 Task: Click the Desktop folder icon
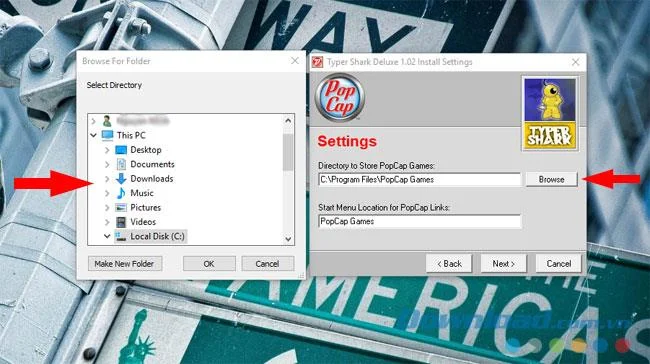pyautogui.click(x=121, y=150)
